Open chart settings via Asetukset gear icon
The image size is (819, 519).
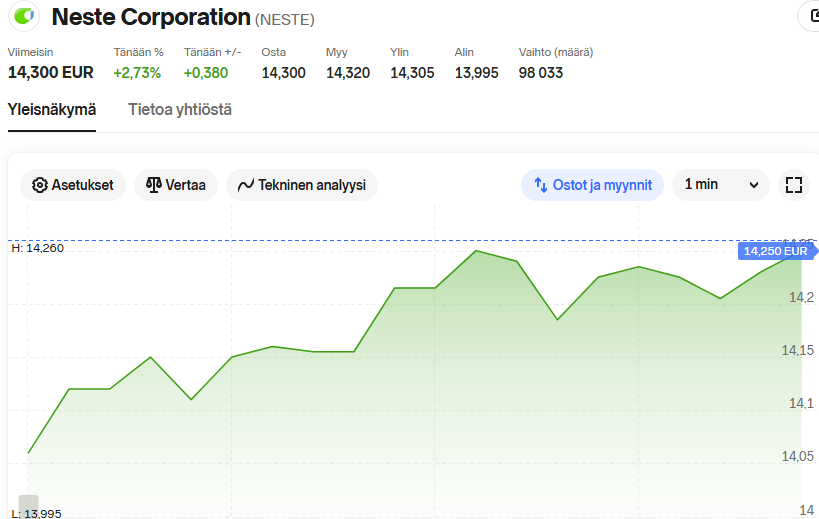[x=40, y=185]
